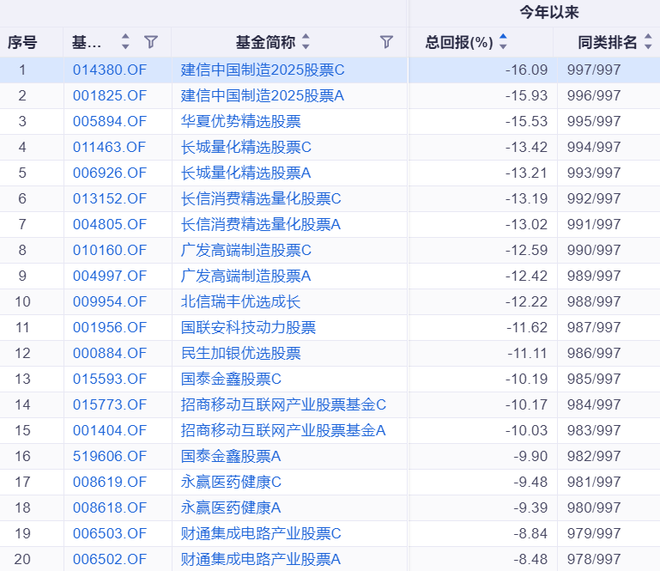
Task: Sort by 总回报(%) using its sort arrows
Action: click(x=503, y=42)
